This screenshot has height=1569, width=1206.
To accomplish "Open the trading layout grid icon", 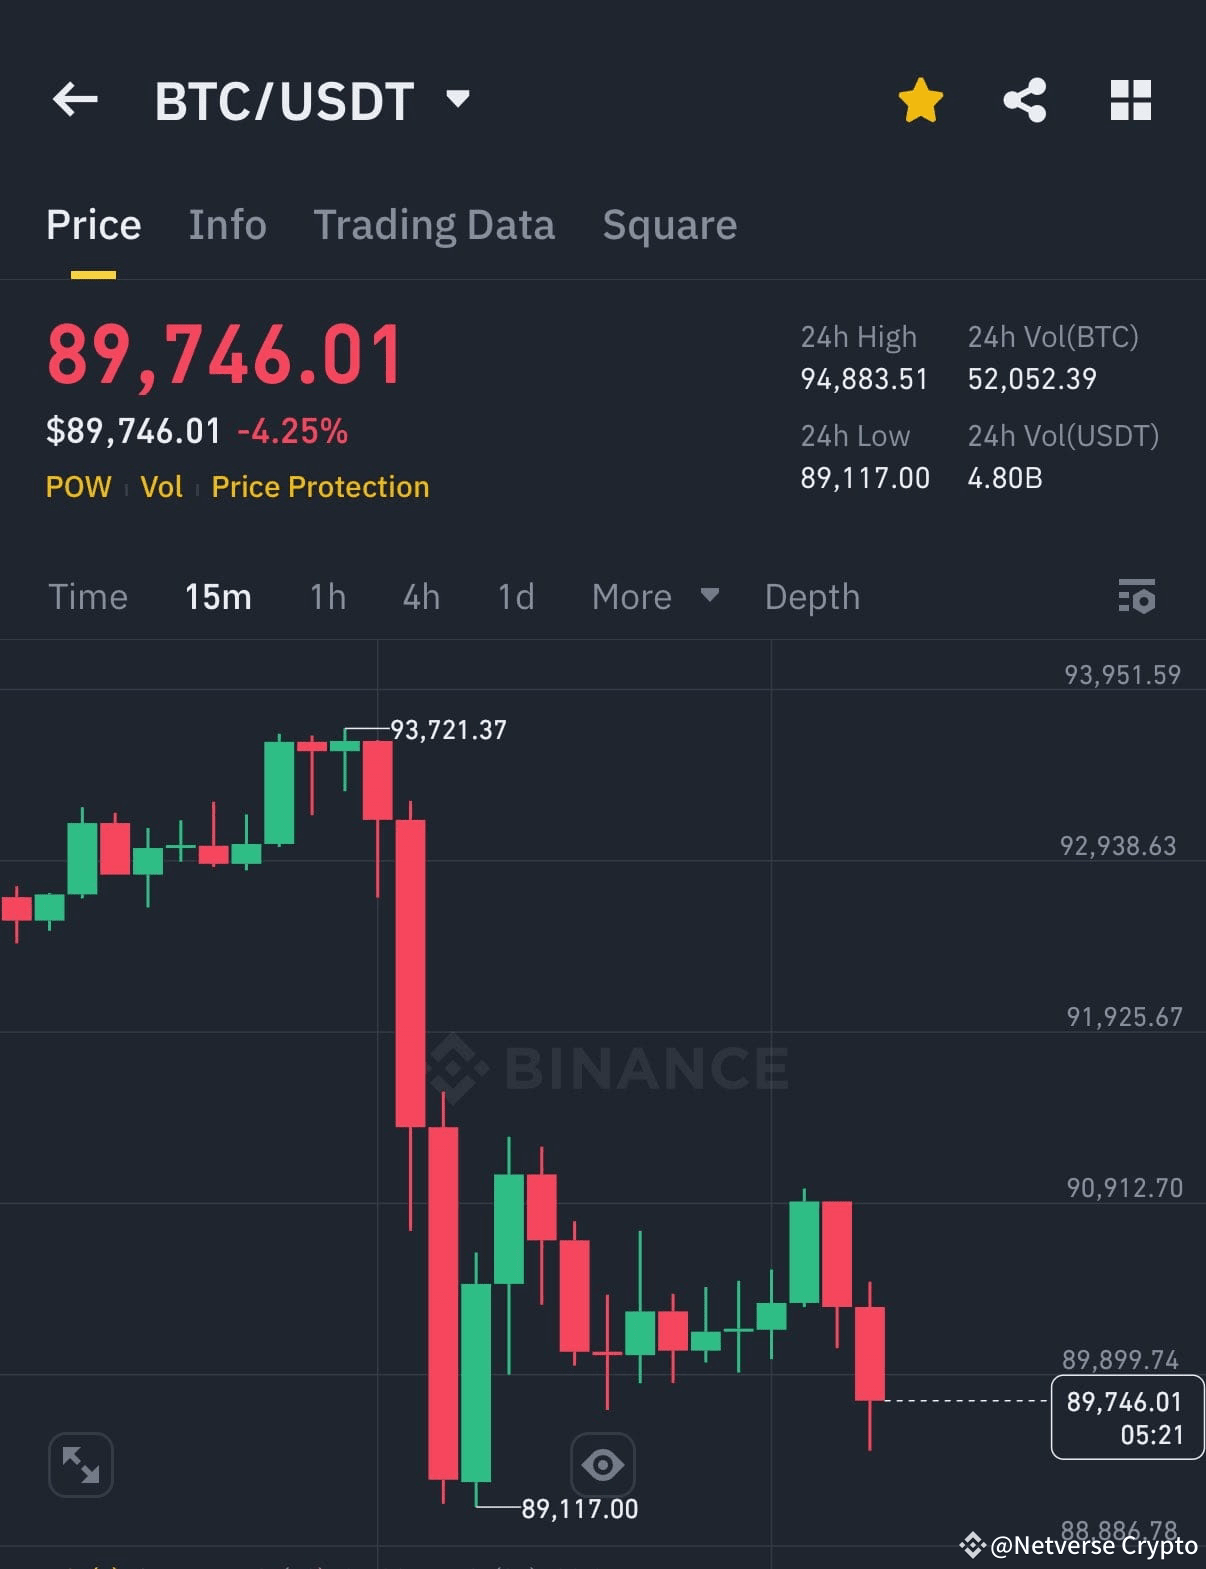I will [x=1129, y=99].
